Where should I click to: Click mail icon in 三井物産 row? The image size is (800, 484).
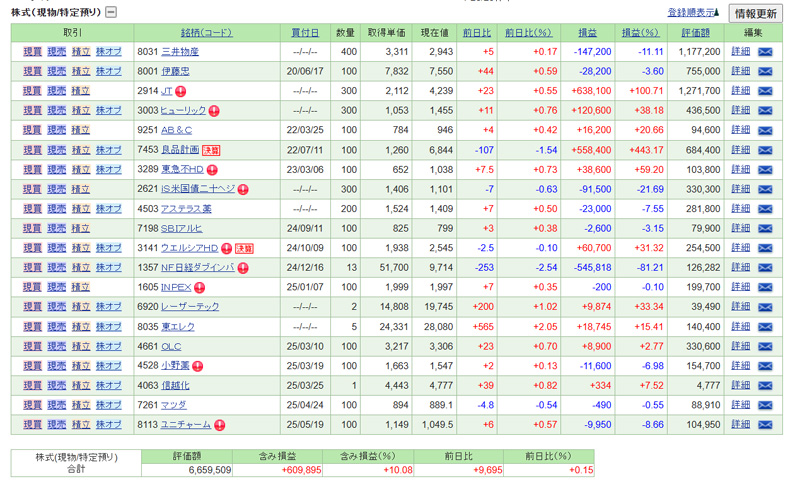[x=765, y=52]
